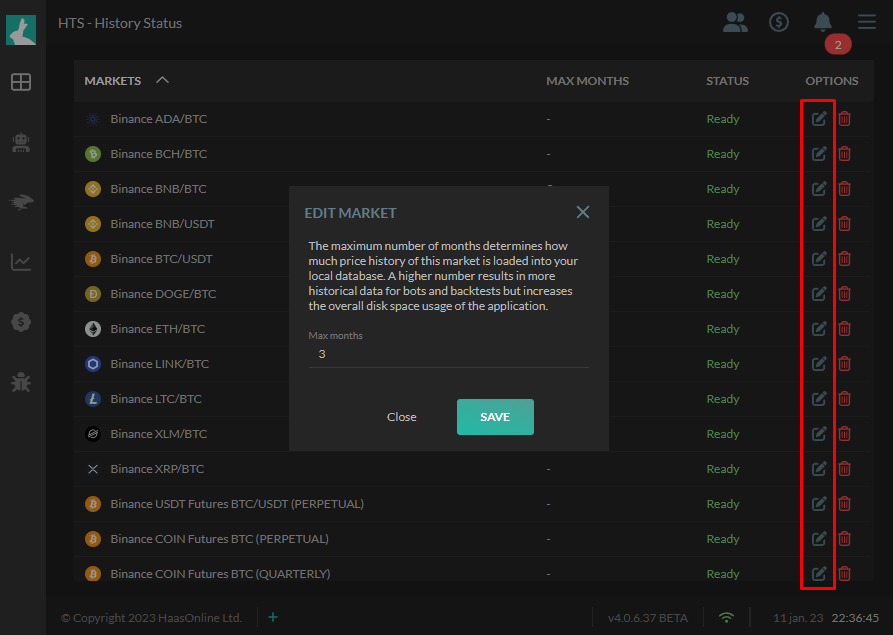Screen dimensions: 893x635
Task: Click the STATUS column header
Action: [727, 81]
